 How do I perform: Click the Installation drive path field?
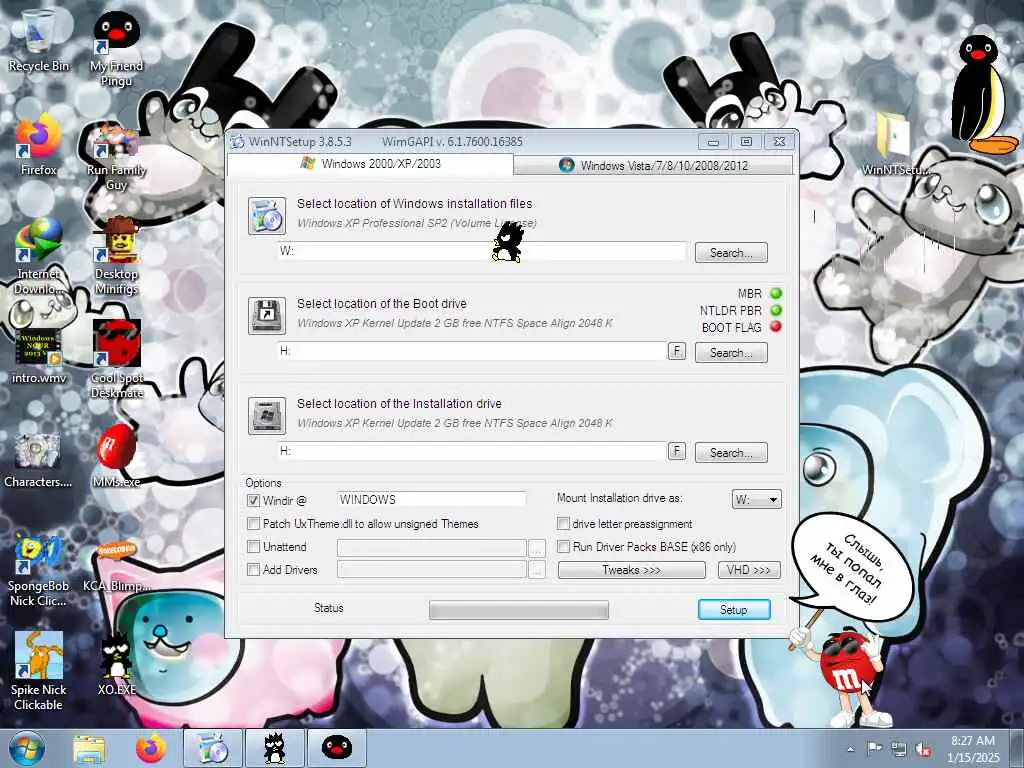[472, 451]
